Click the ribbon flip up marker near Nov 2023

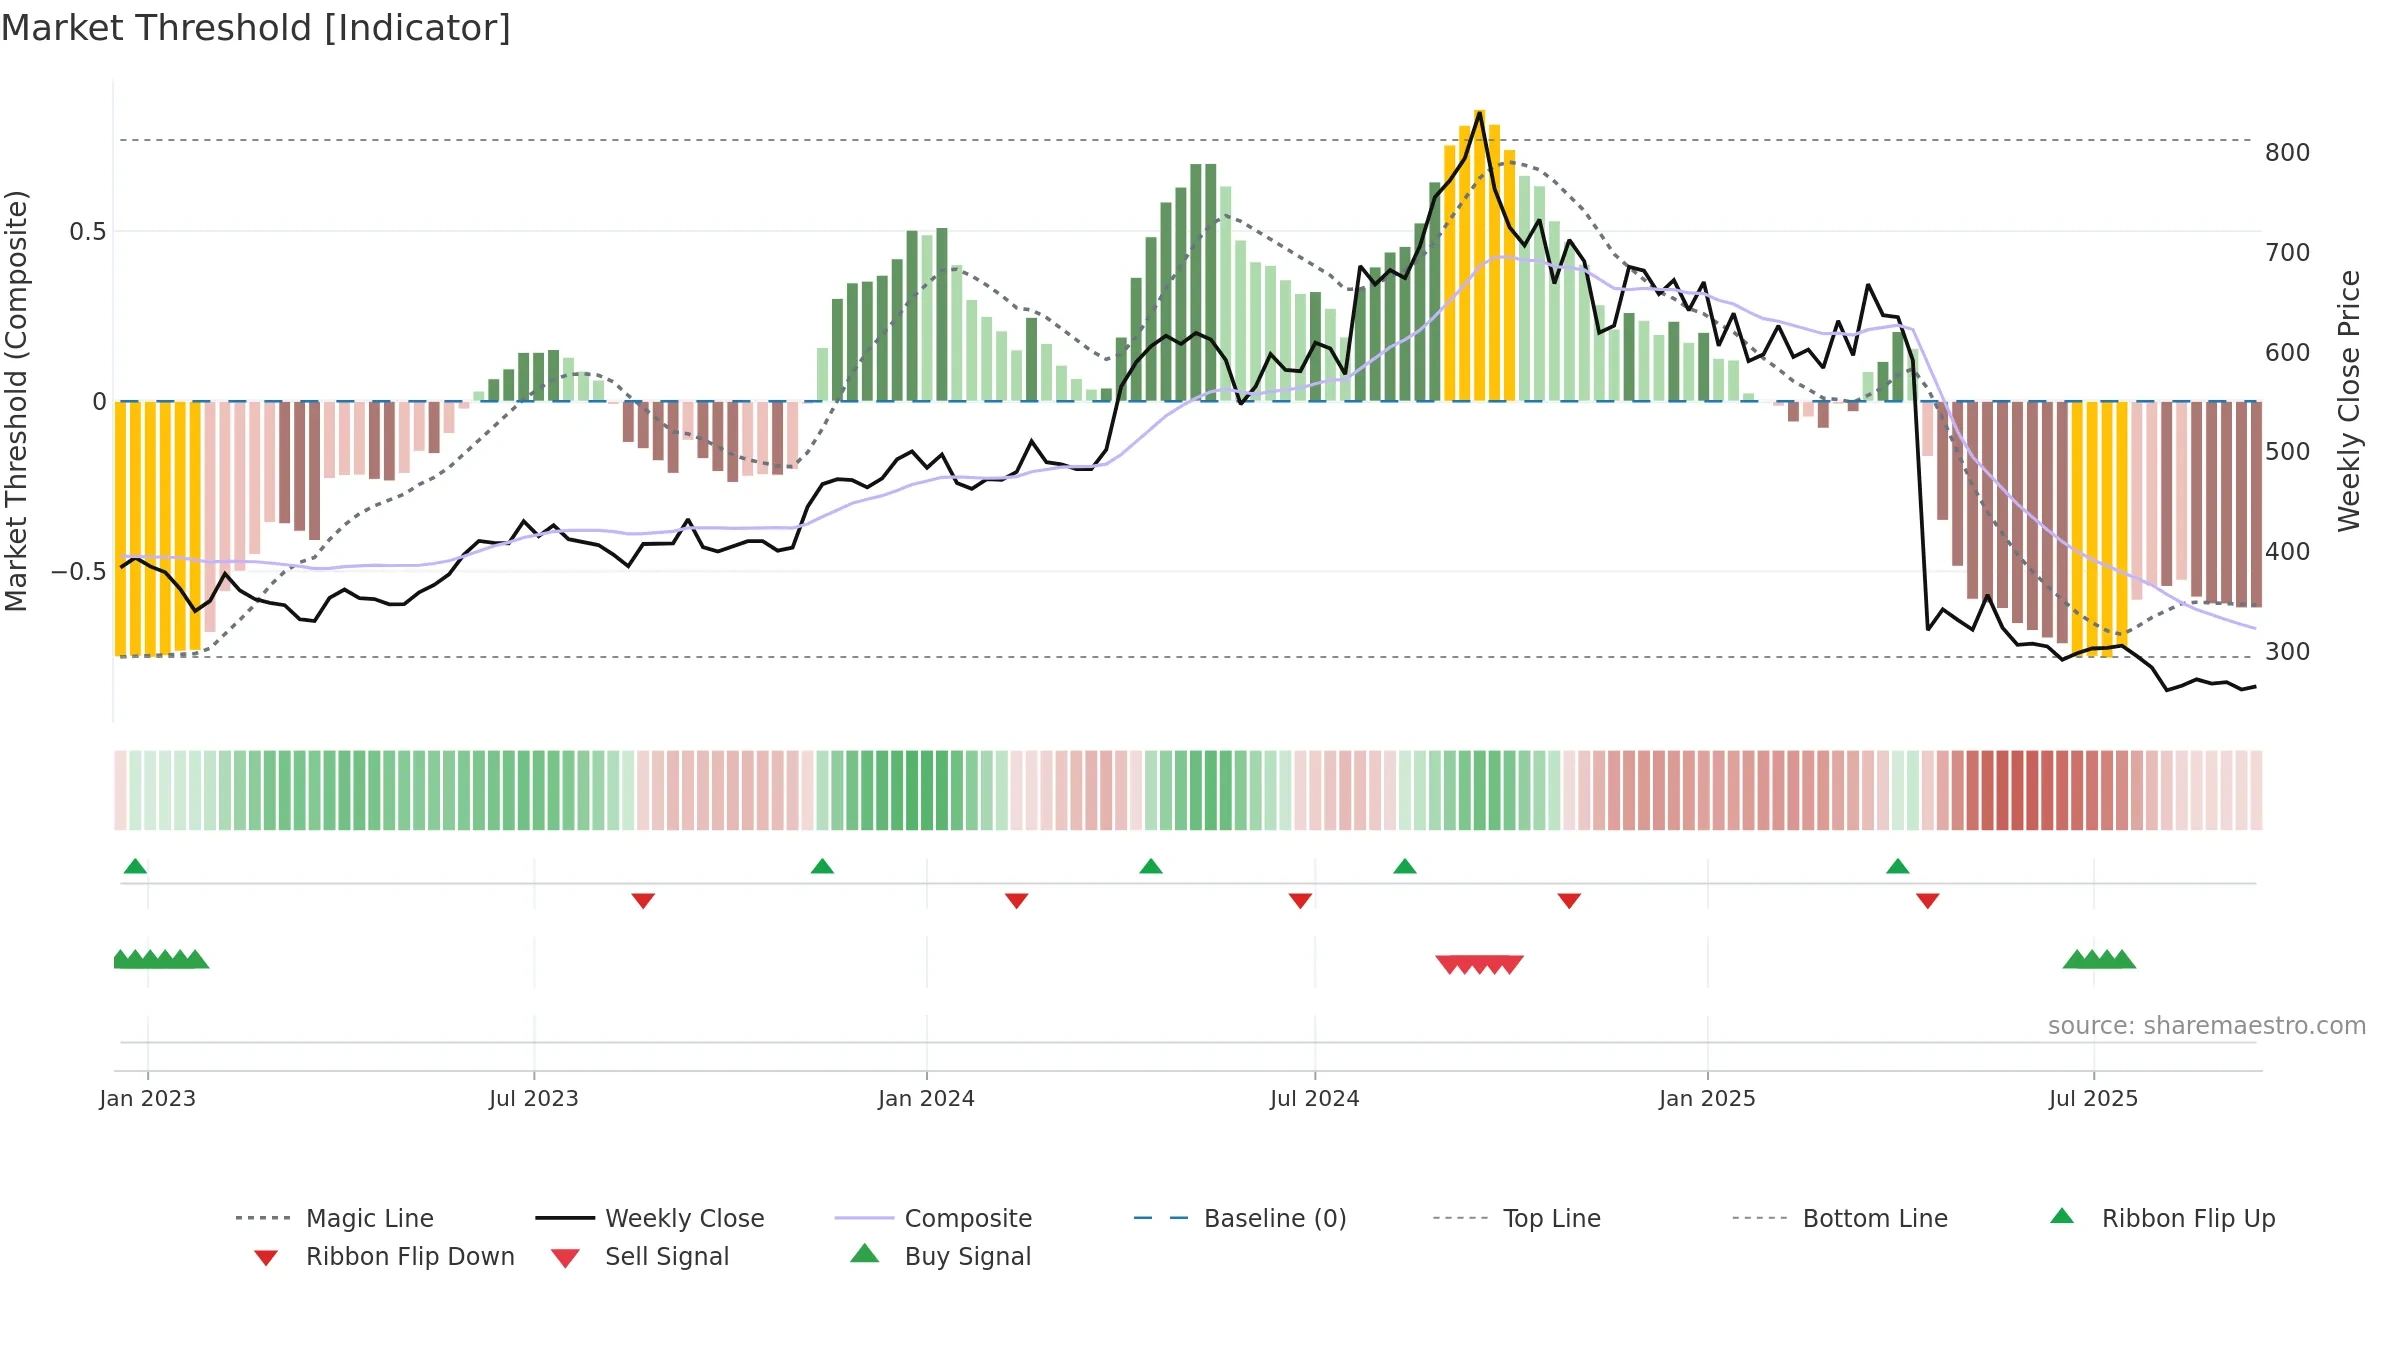pyautogui.click(x=822, y=866)
